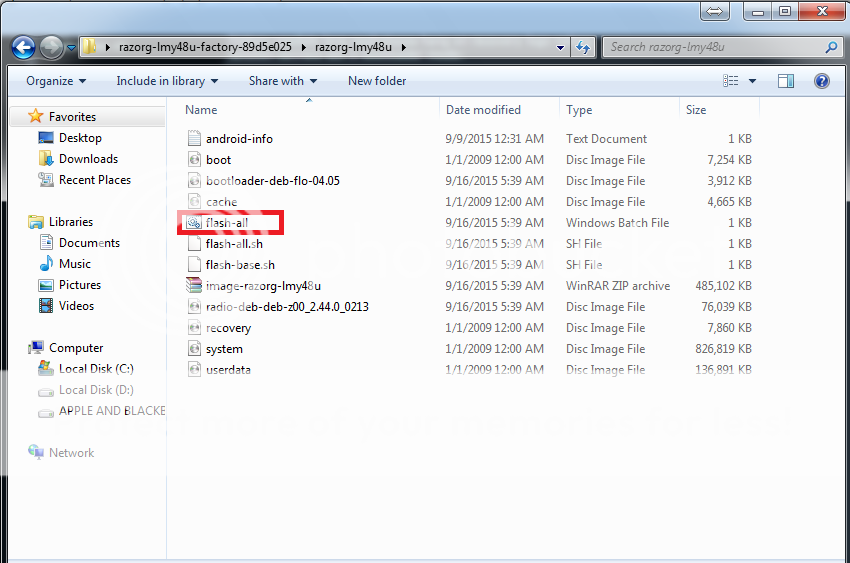
Task: Click the Help question mark icon
Action: point(821,81)
